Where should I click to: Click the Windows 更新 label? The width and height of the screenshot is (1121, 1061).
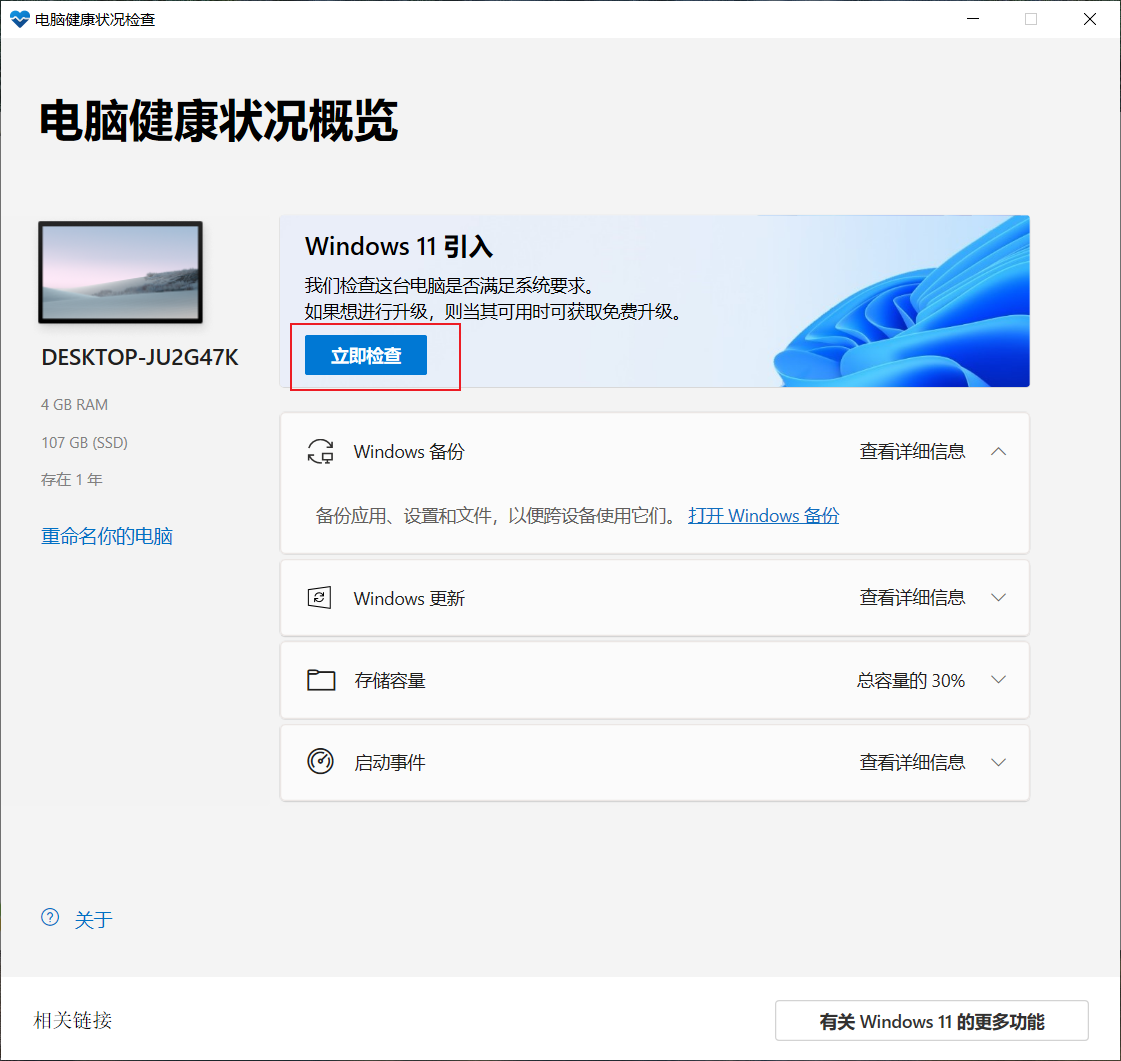click(x=409, y=598)
